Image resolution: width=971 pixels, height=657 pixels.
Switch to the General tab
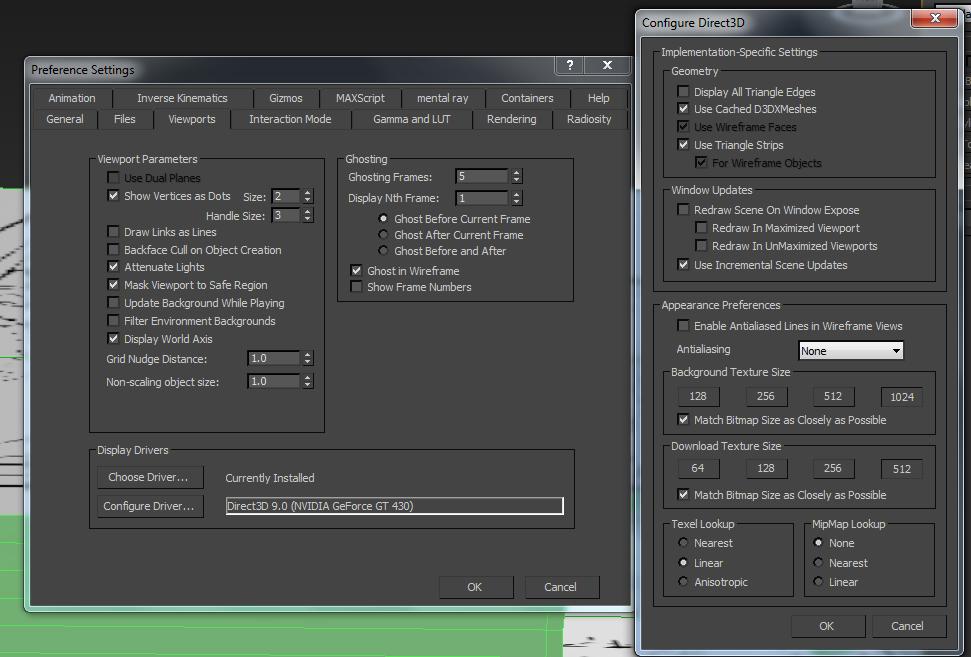(x=64, y=119)
